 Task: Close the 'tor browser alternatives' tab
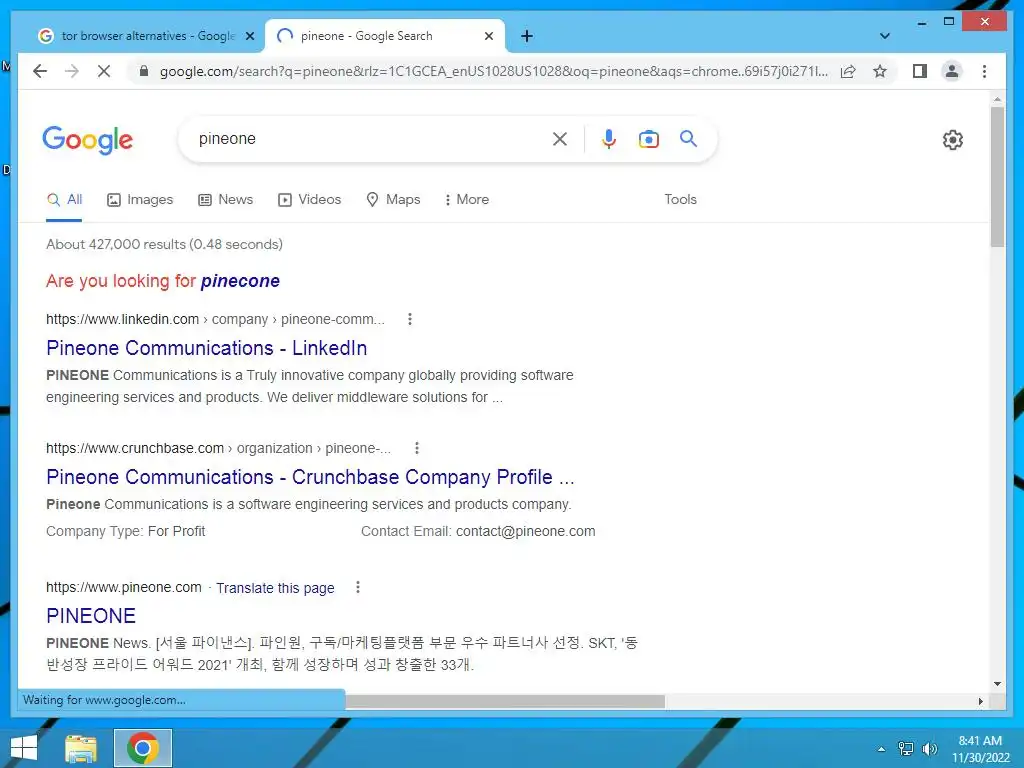point(249,36)
